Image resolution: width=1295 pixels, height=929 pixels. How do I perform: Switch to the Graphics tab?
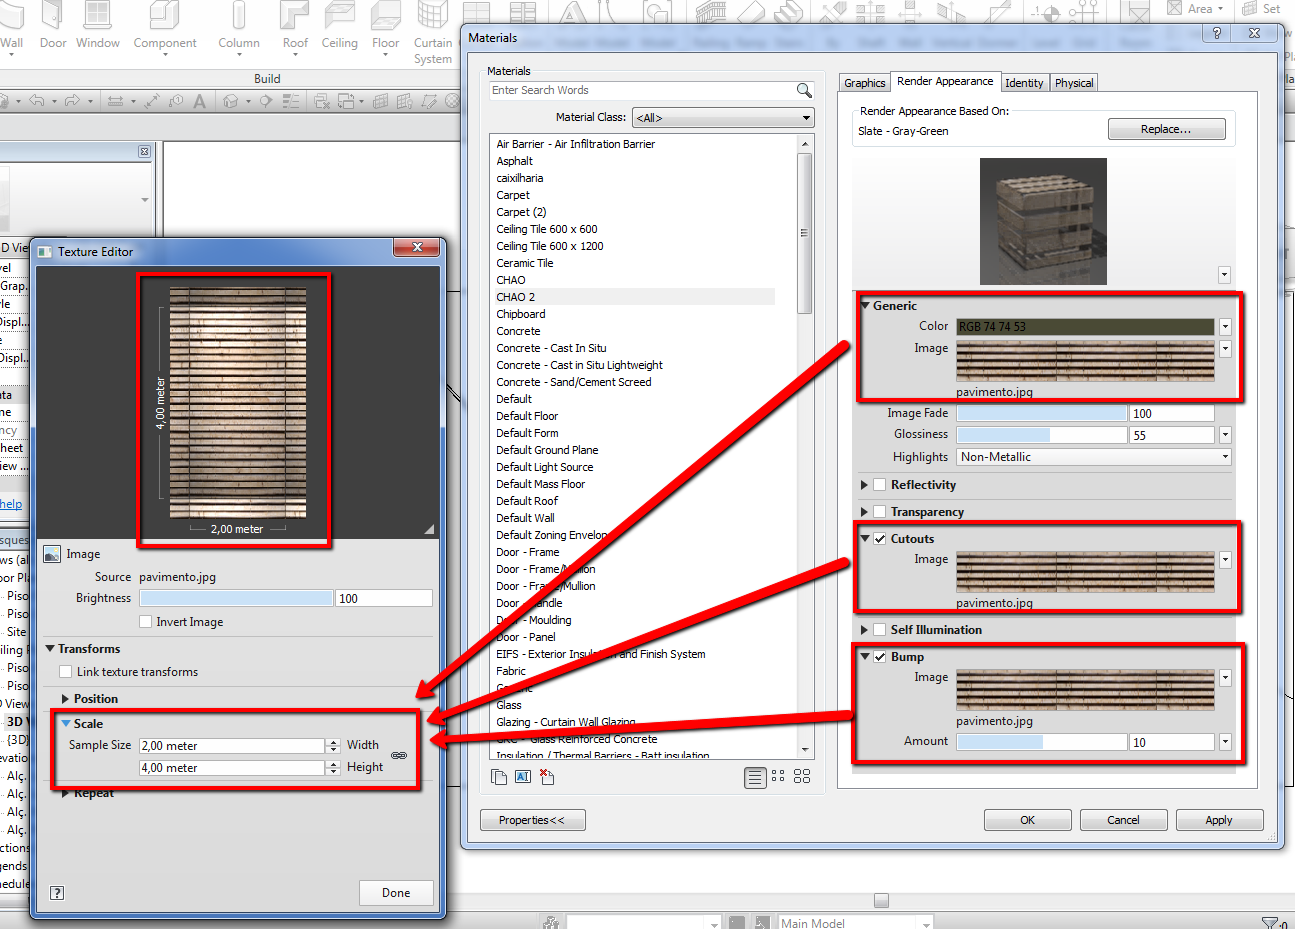[864, 83]
